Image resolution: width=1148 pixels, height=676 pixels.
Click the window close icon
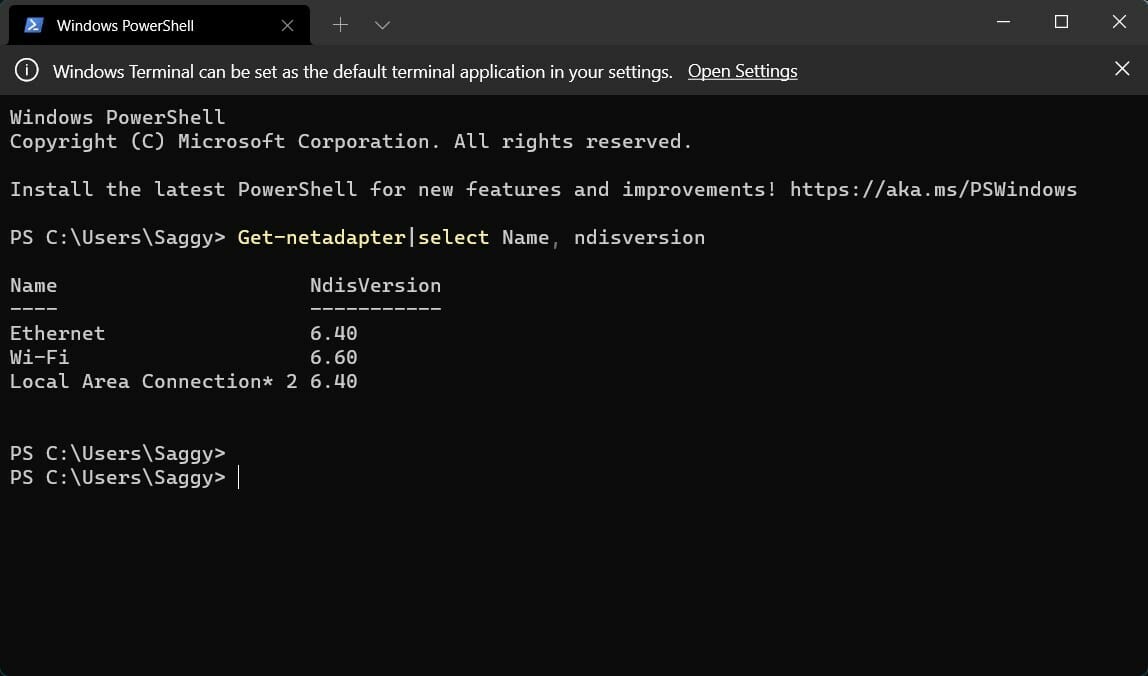point(1121,21)
